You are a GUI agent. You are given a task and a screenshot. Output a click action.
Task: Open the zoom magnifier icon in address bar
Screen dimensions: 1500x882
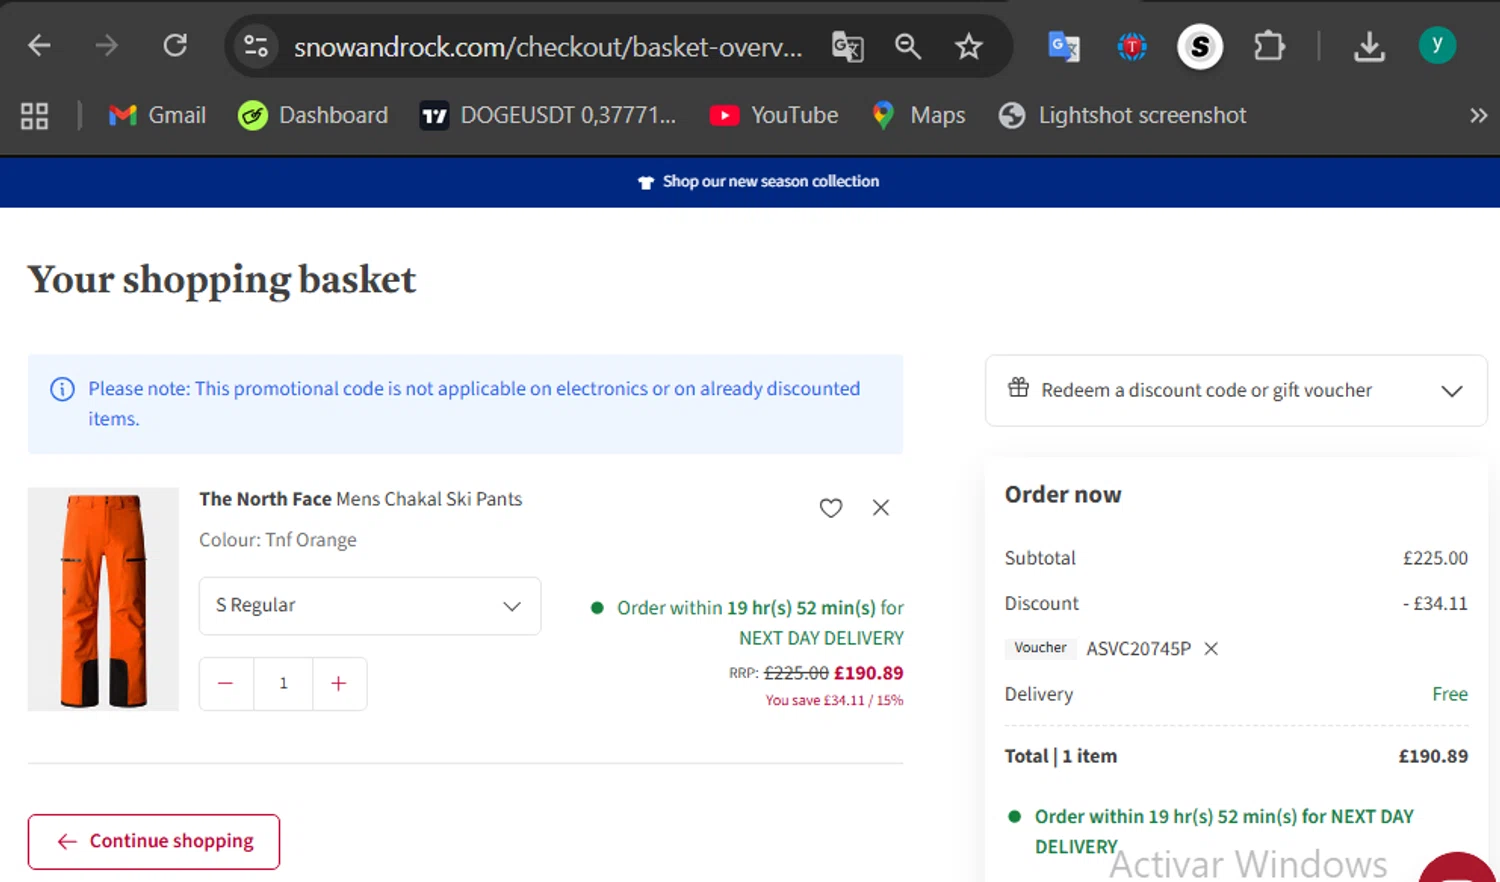(907, 46)
